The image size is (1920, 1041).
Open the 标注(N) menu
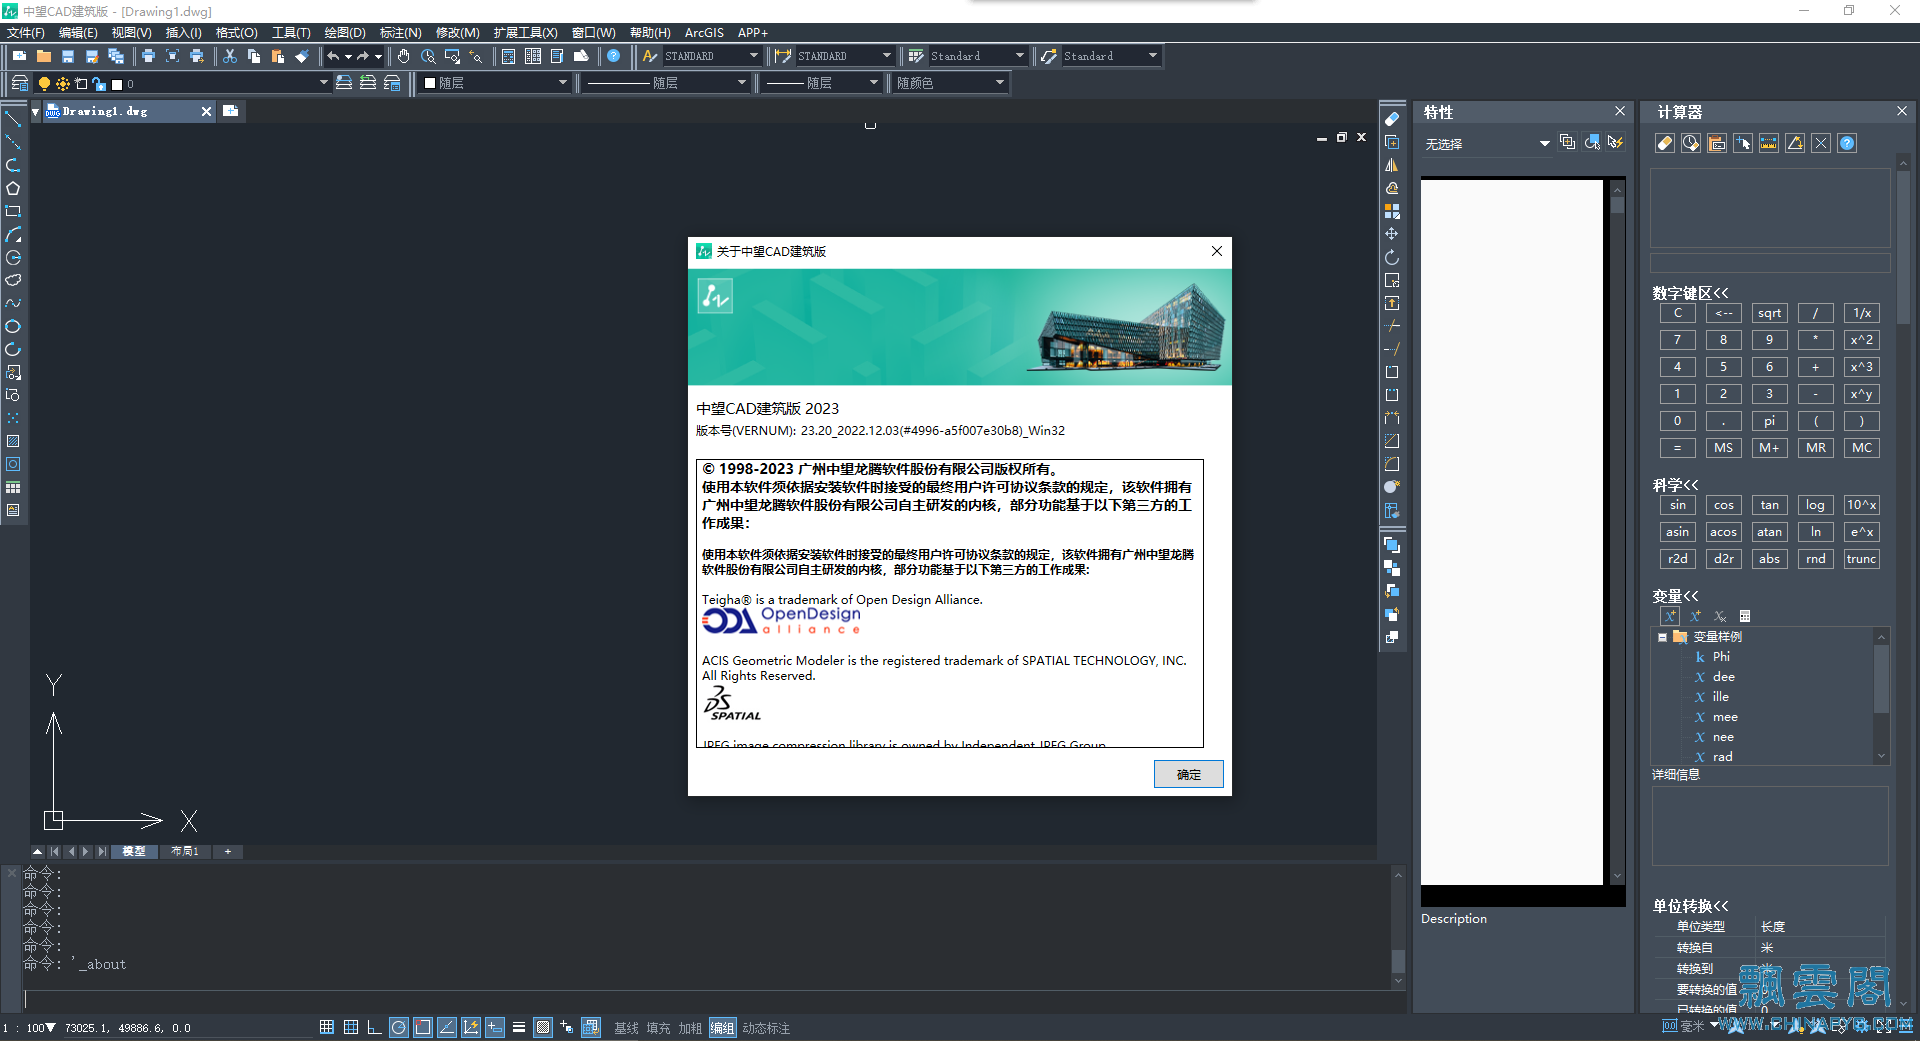(401, 33)
